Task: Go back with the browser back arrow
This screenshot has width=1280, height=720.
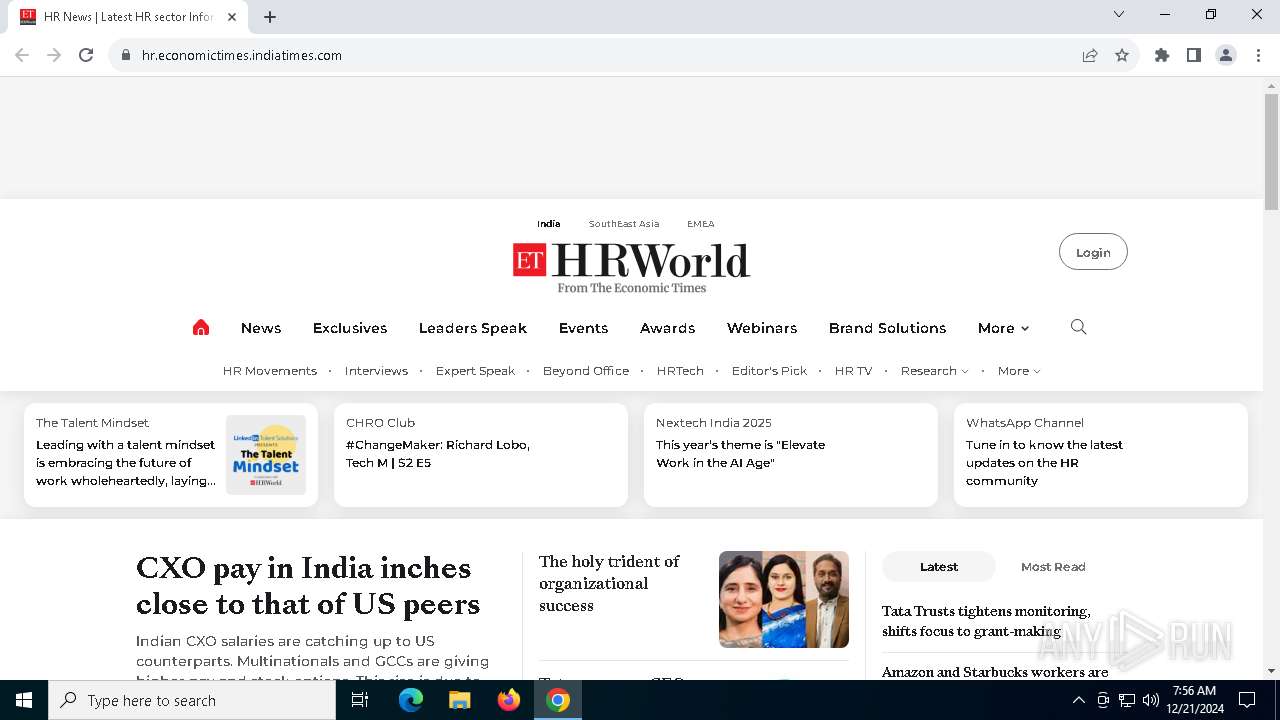Action: pyautogui.click(x=22, y=55)
